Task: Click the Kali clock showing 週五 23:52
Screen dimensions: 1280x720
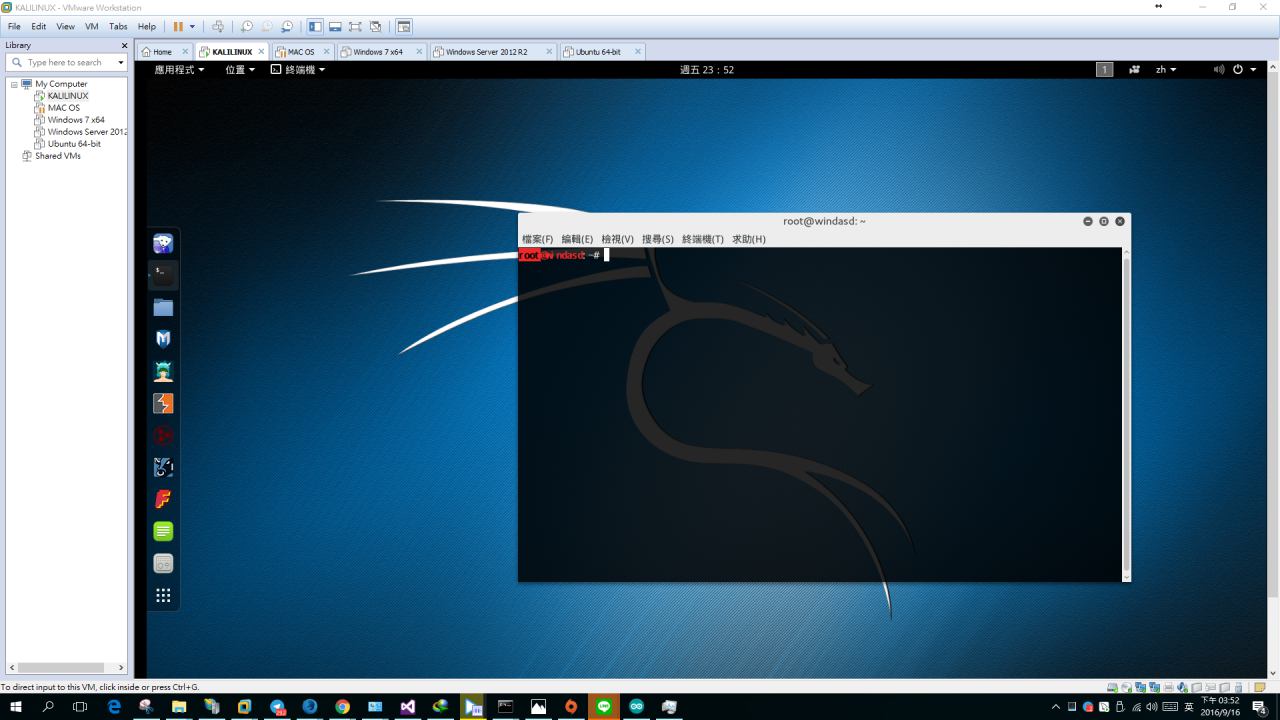Action: pos(707,70)
